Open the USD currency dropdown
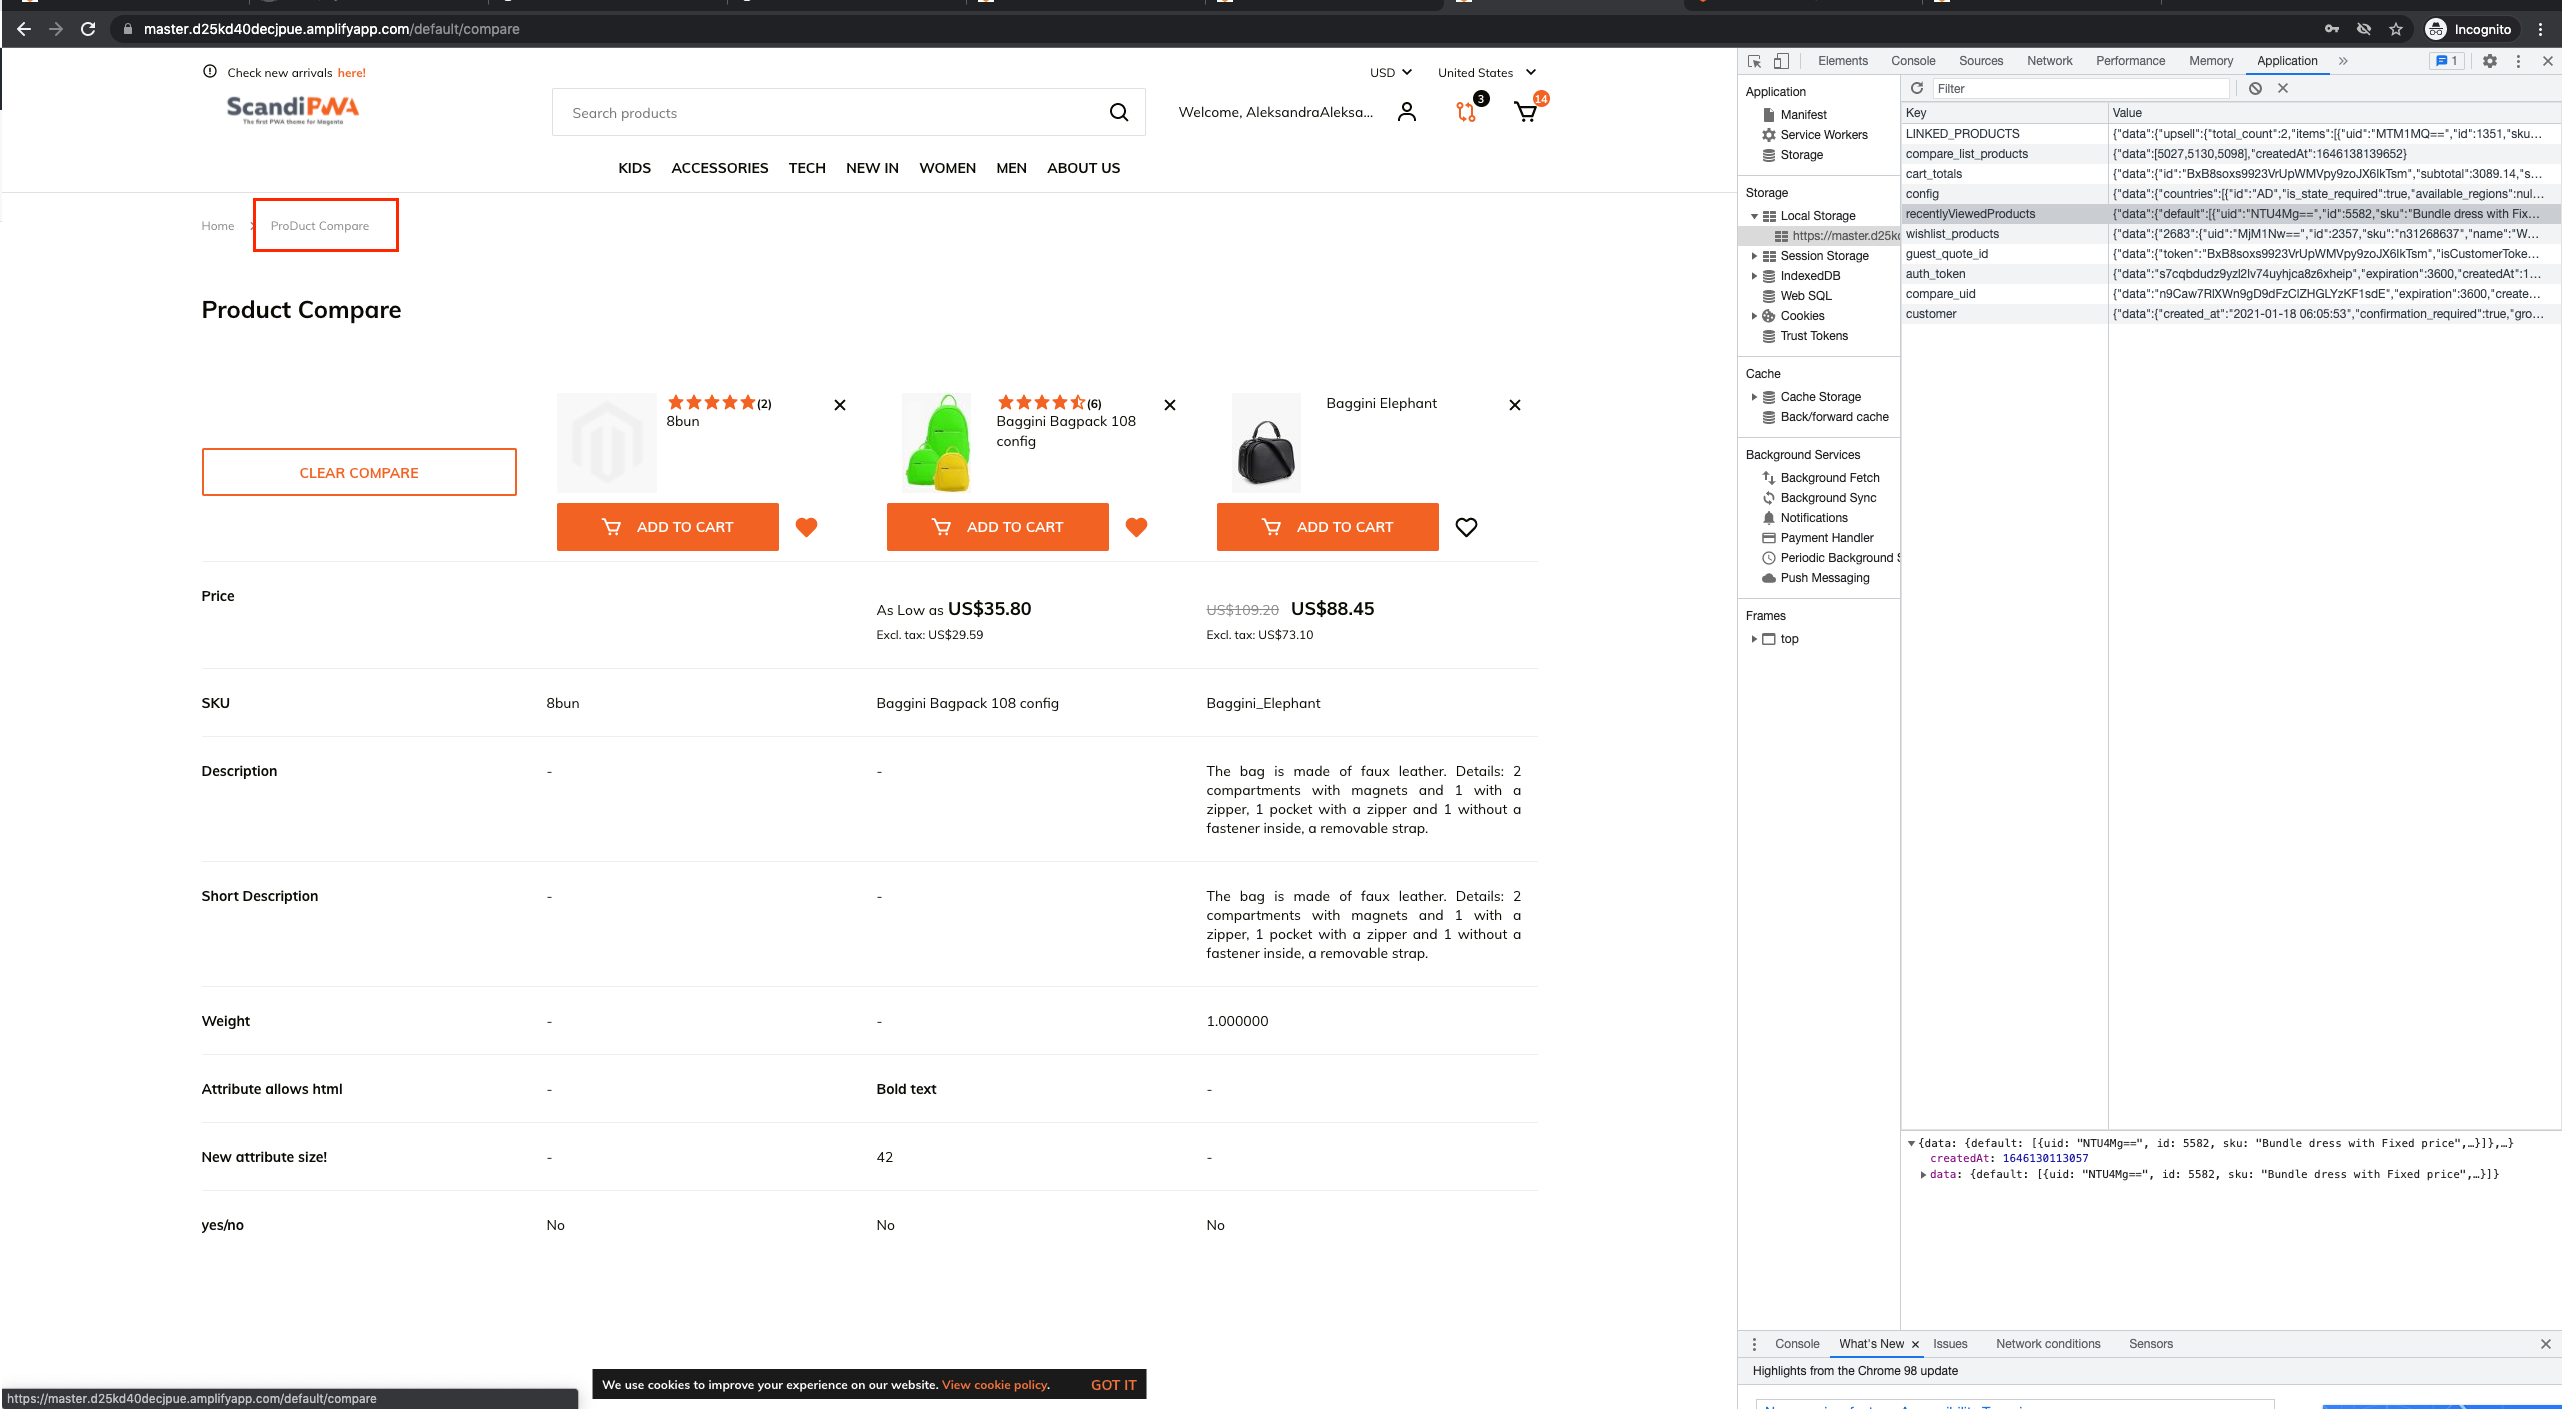Viewport: 2562px width, 1409px height. (1390, 72)
